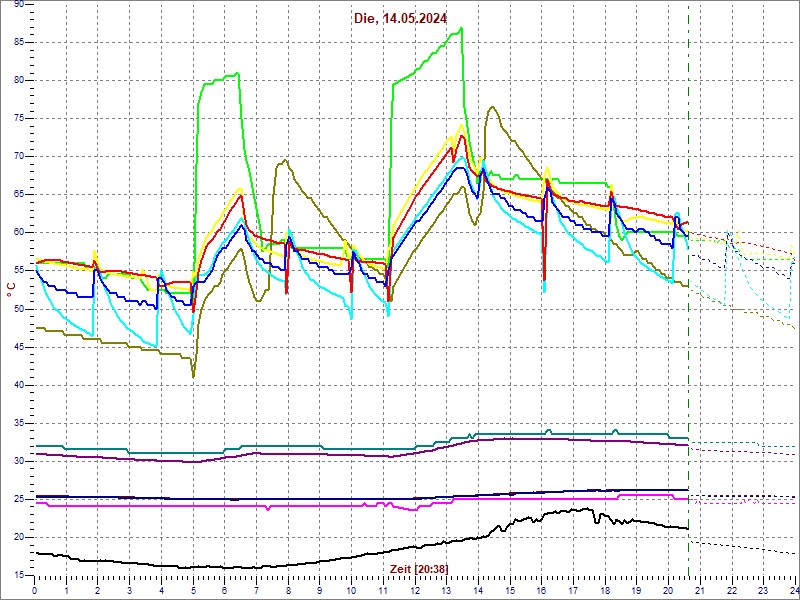Click the 80 value on the temperature axis
The width and height of the screenshot is (800, 600).
pos(18,81)
